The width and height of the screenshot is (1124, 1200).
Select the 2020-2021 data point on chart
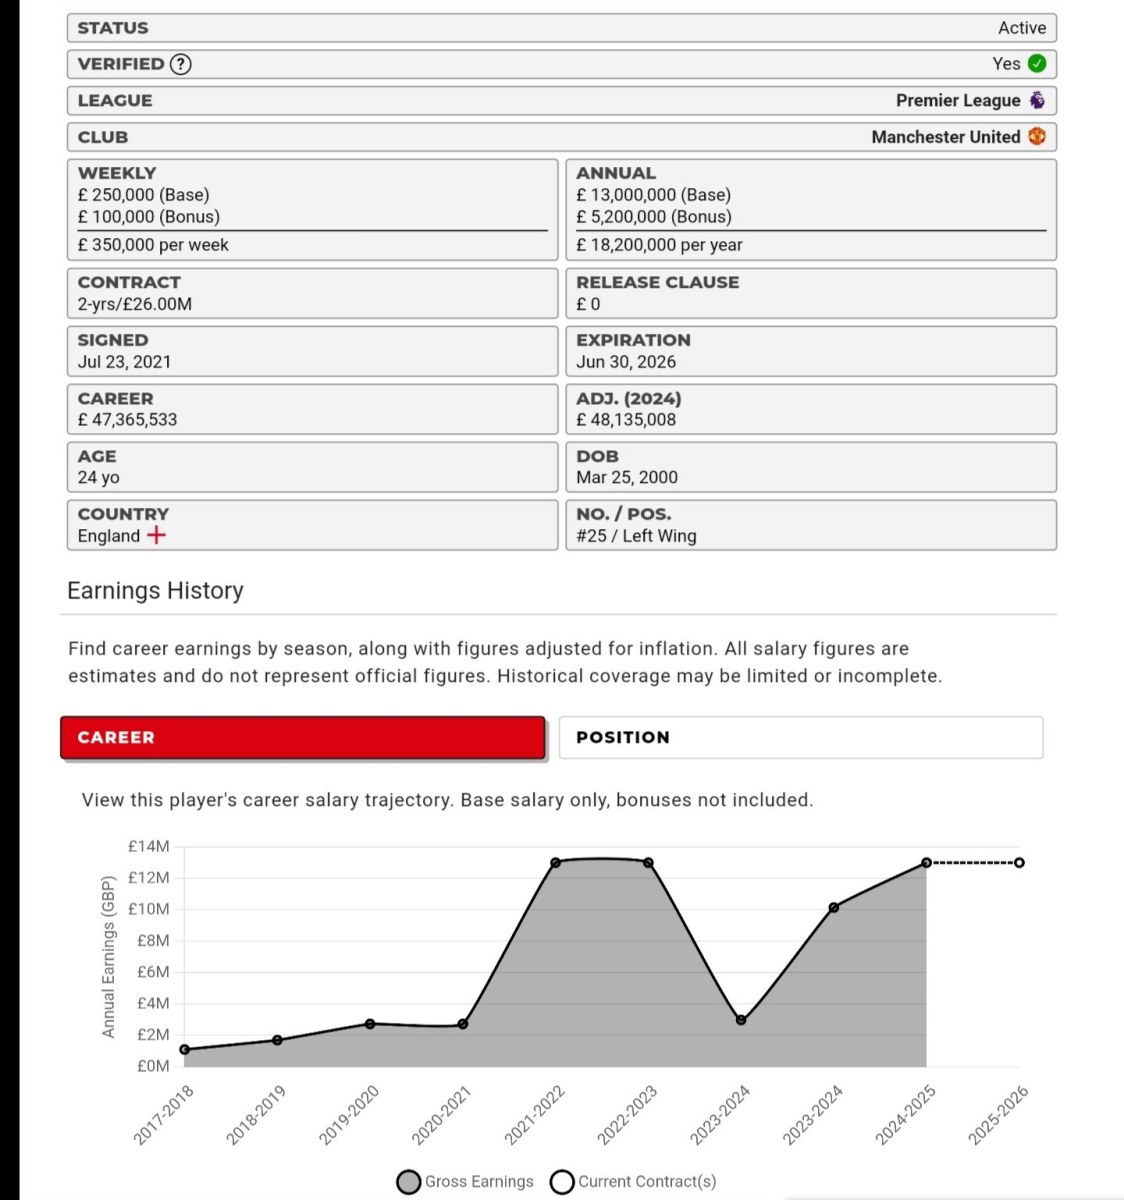[463, 1024]
